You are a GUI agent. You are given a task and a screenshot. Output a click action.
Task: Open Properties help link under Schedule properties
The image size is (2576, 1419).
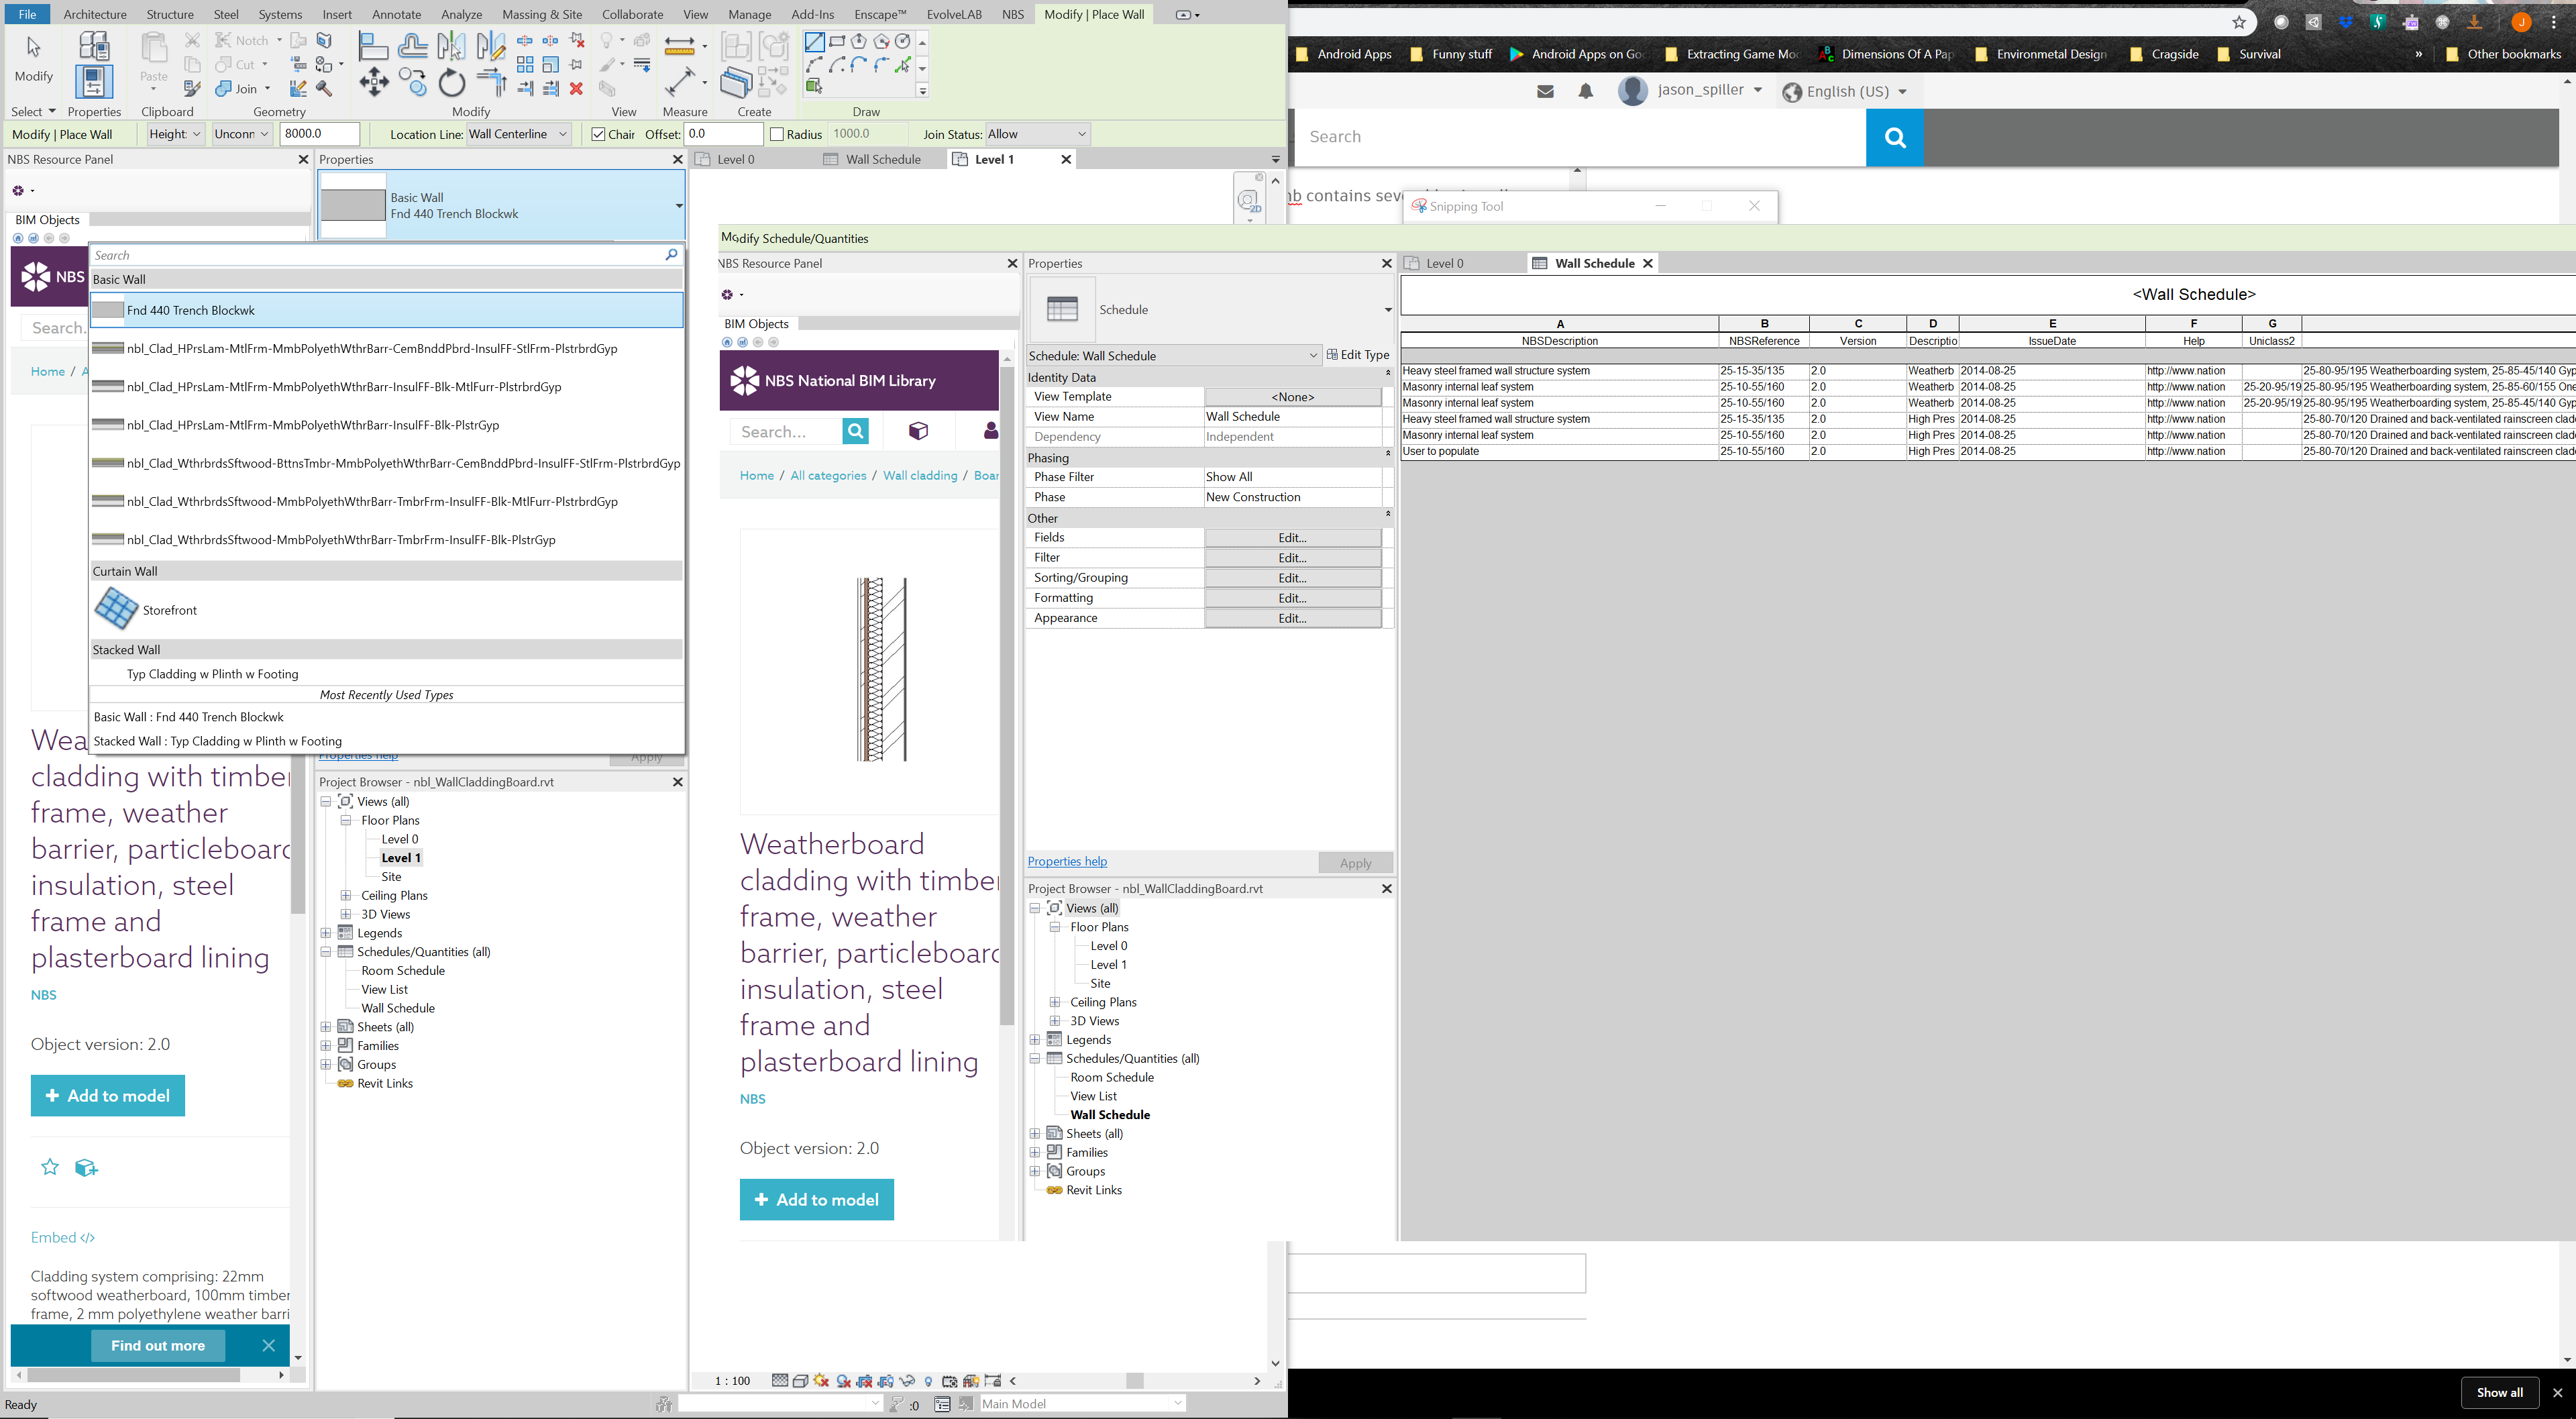point(1067,861)
